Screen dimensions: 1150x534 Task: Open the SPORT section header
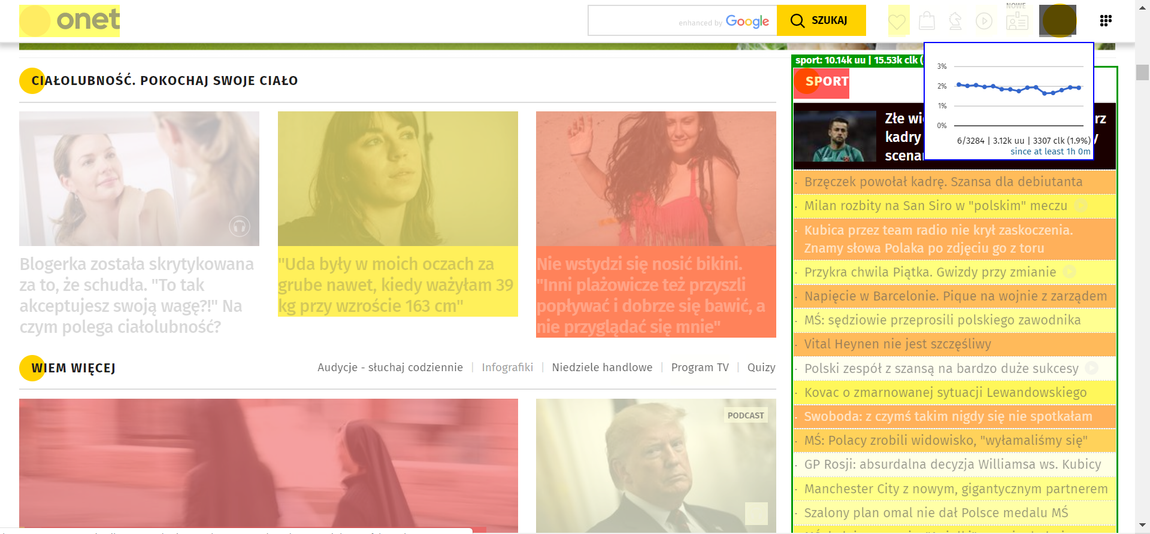pyautogui.click(x=821, y=82)
